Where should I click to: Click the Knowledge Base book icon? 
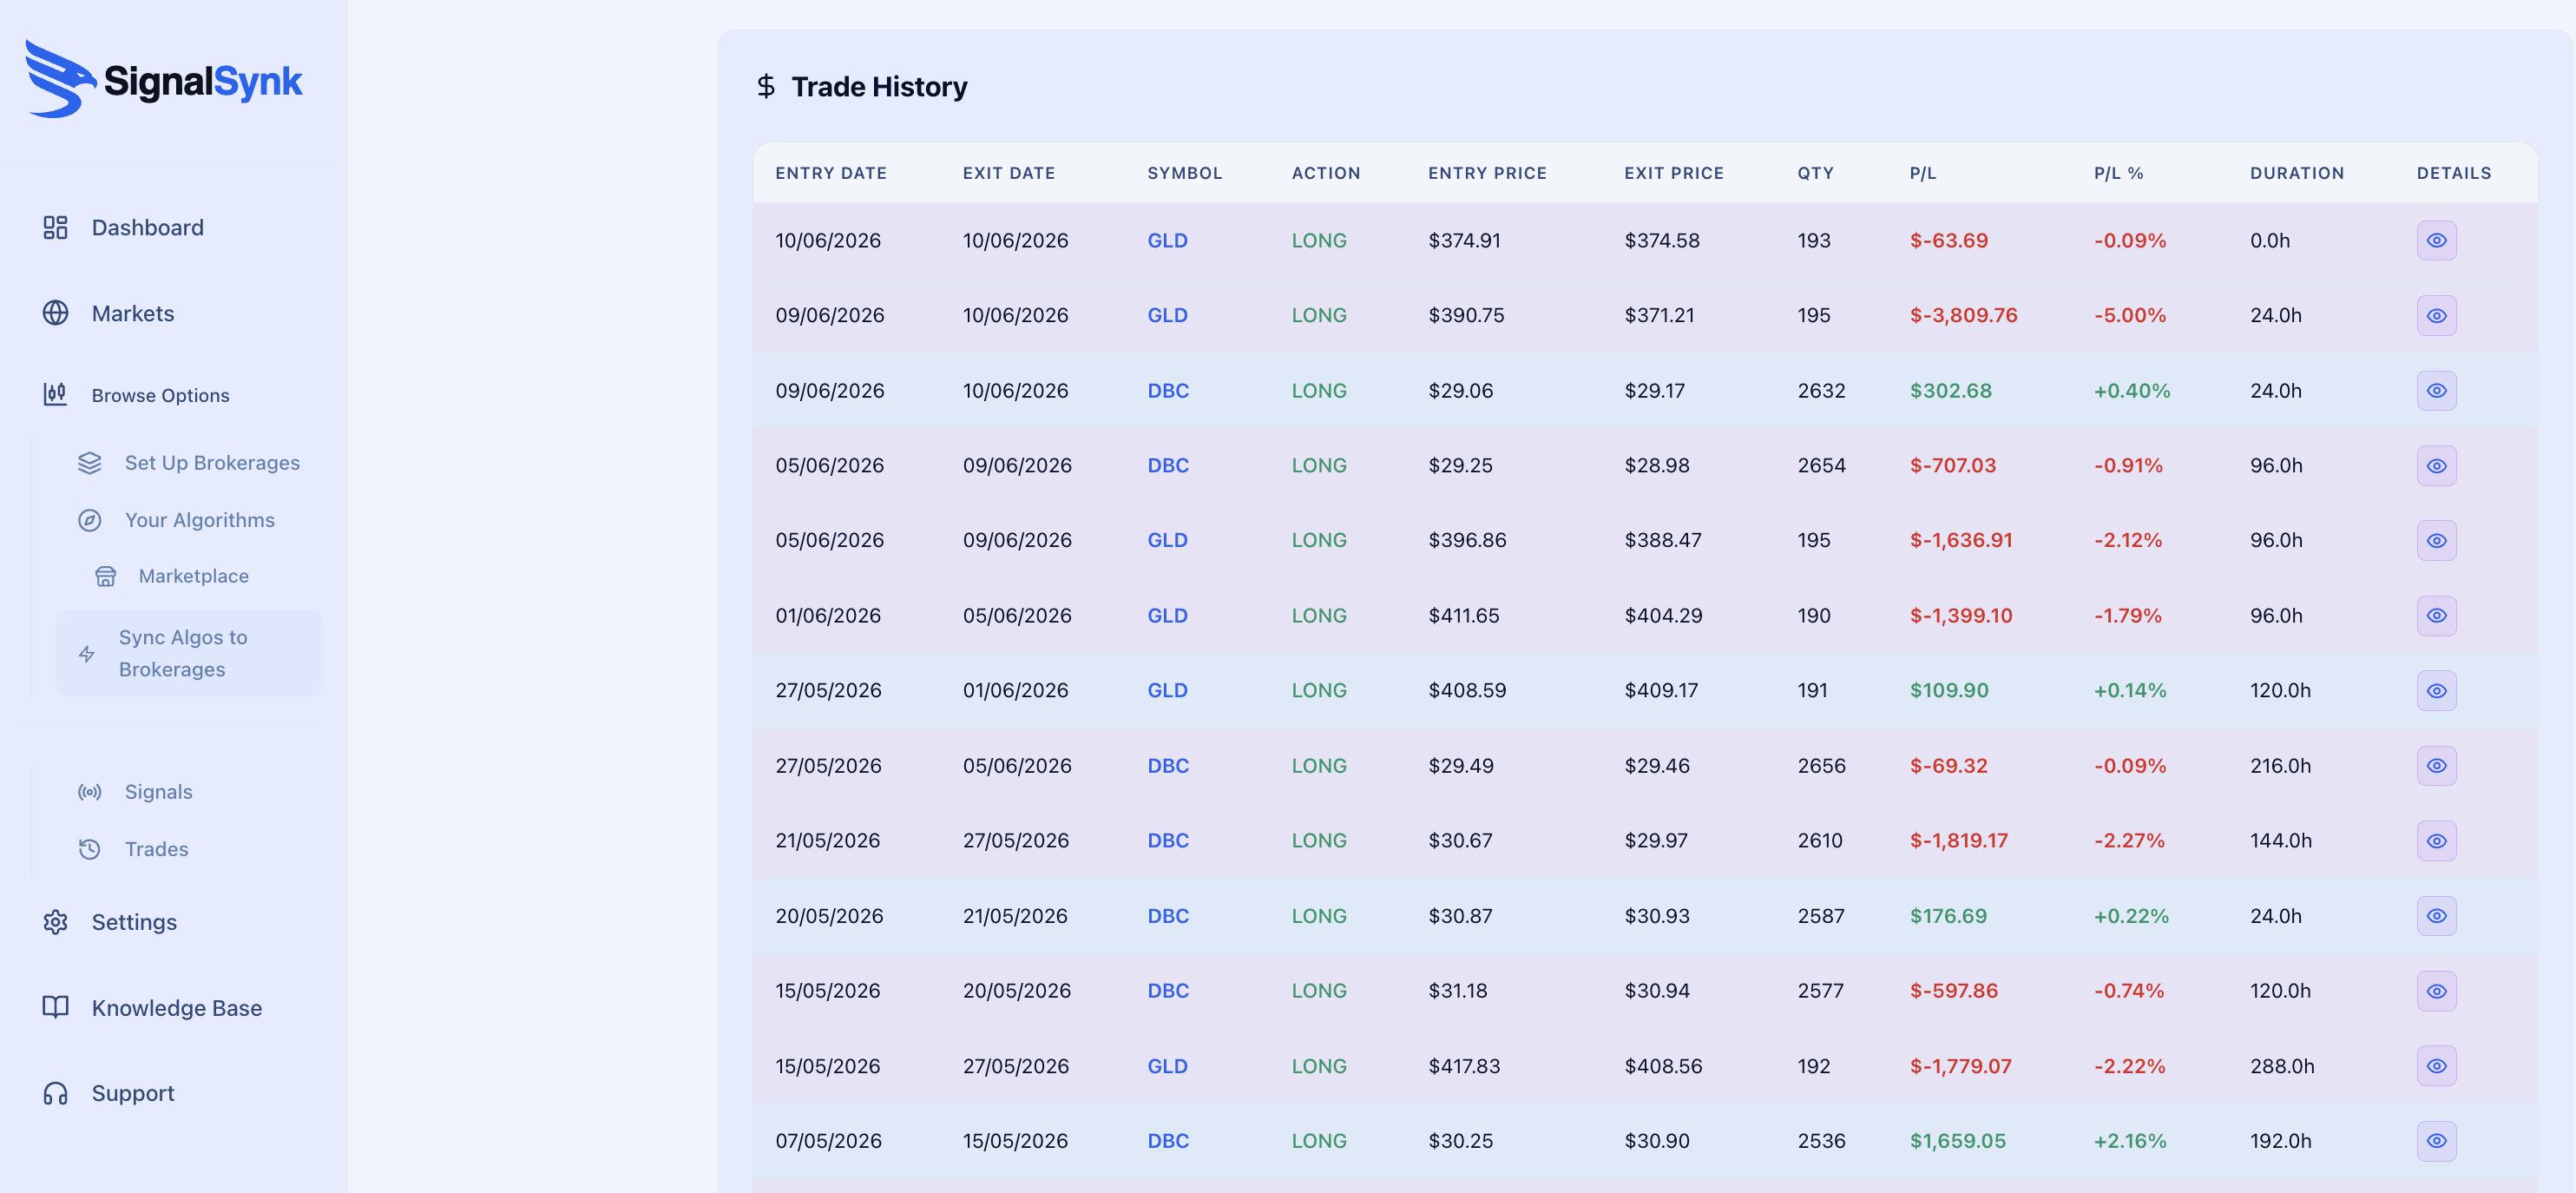tap(55, 1007)
